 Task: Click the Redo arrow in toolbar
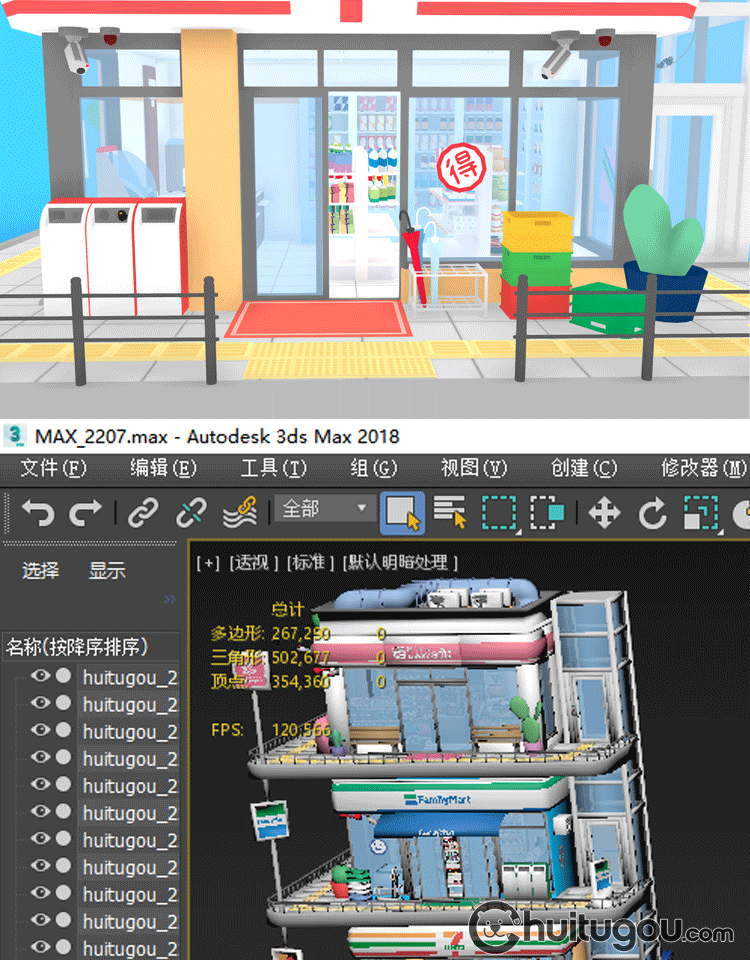click(x=85, y=514)
